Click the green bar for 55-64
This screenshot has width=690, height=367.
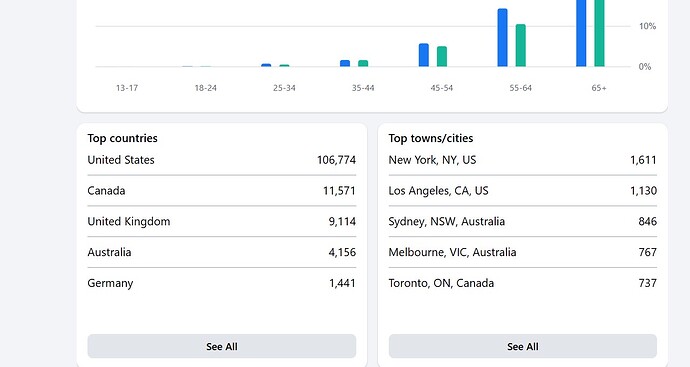[521, 45]
